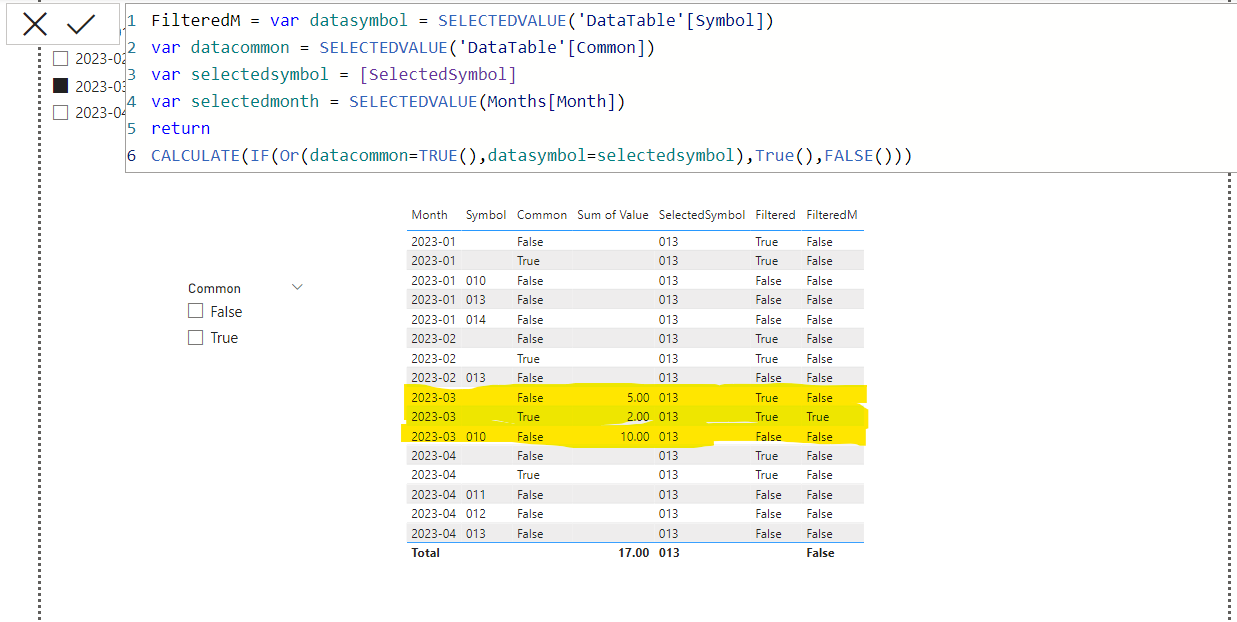Select the 012 symbol cell

coord(476,514)
